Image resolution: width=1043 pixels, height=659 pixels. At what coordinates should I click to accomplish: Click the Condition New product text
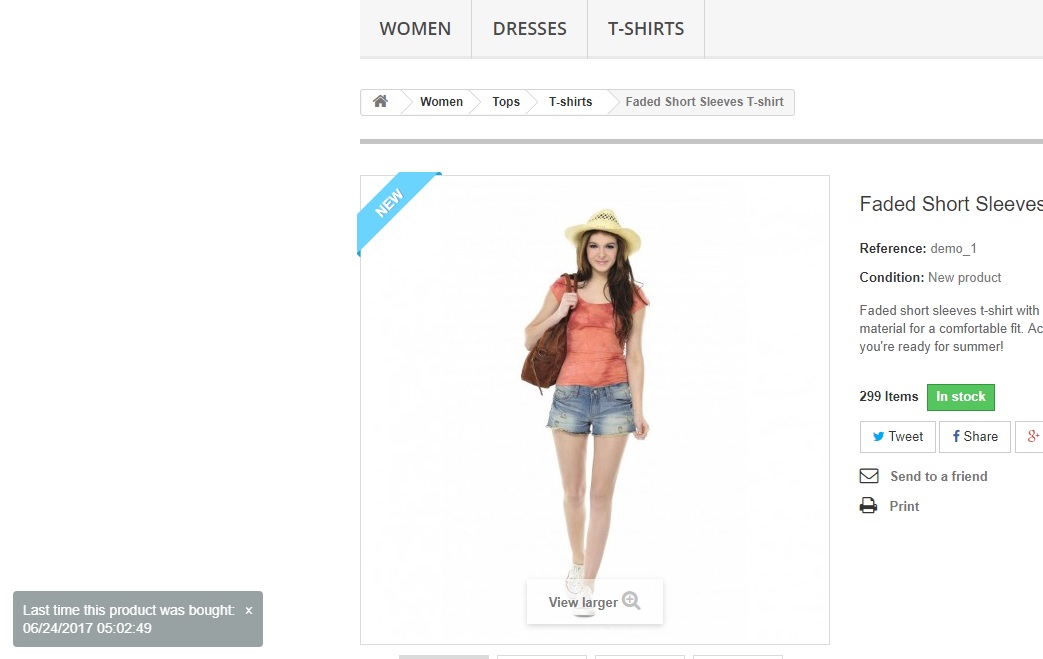click(x=930, y=277)
